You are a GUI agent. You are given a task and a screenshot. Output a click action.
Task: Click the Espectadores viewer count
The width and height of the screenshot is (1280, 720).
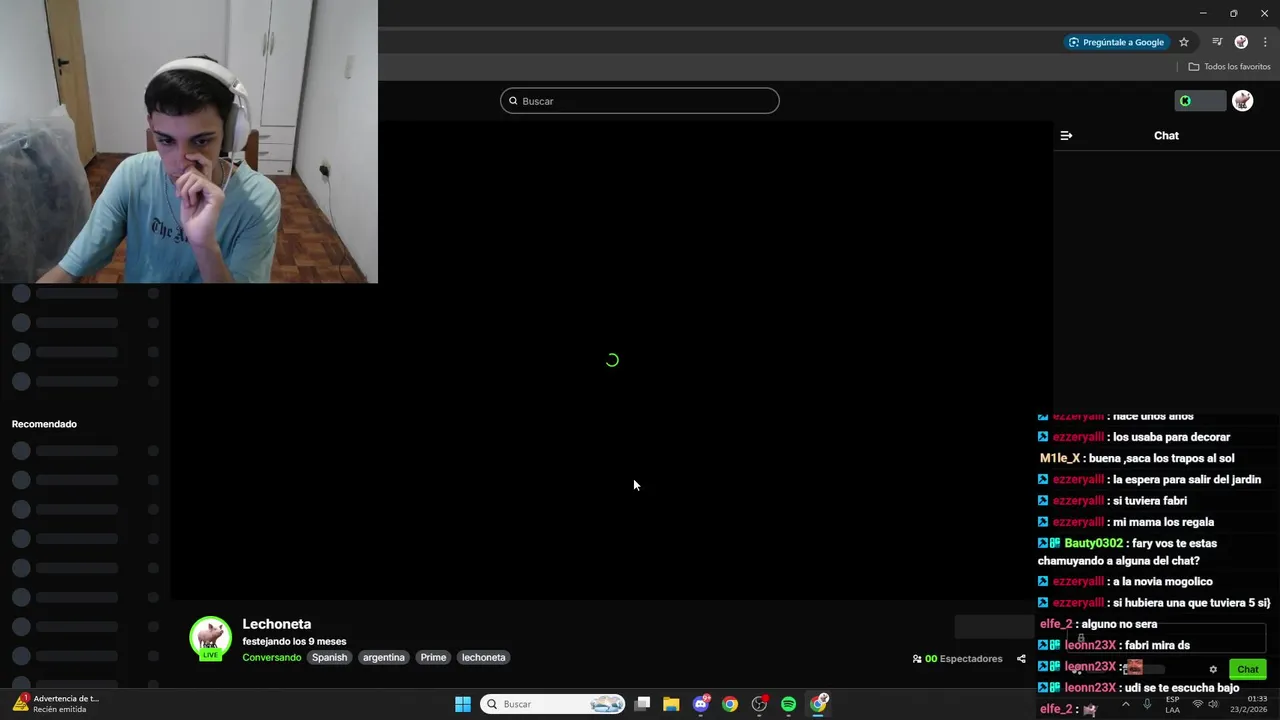(957, 659)
